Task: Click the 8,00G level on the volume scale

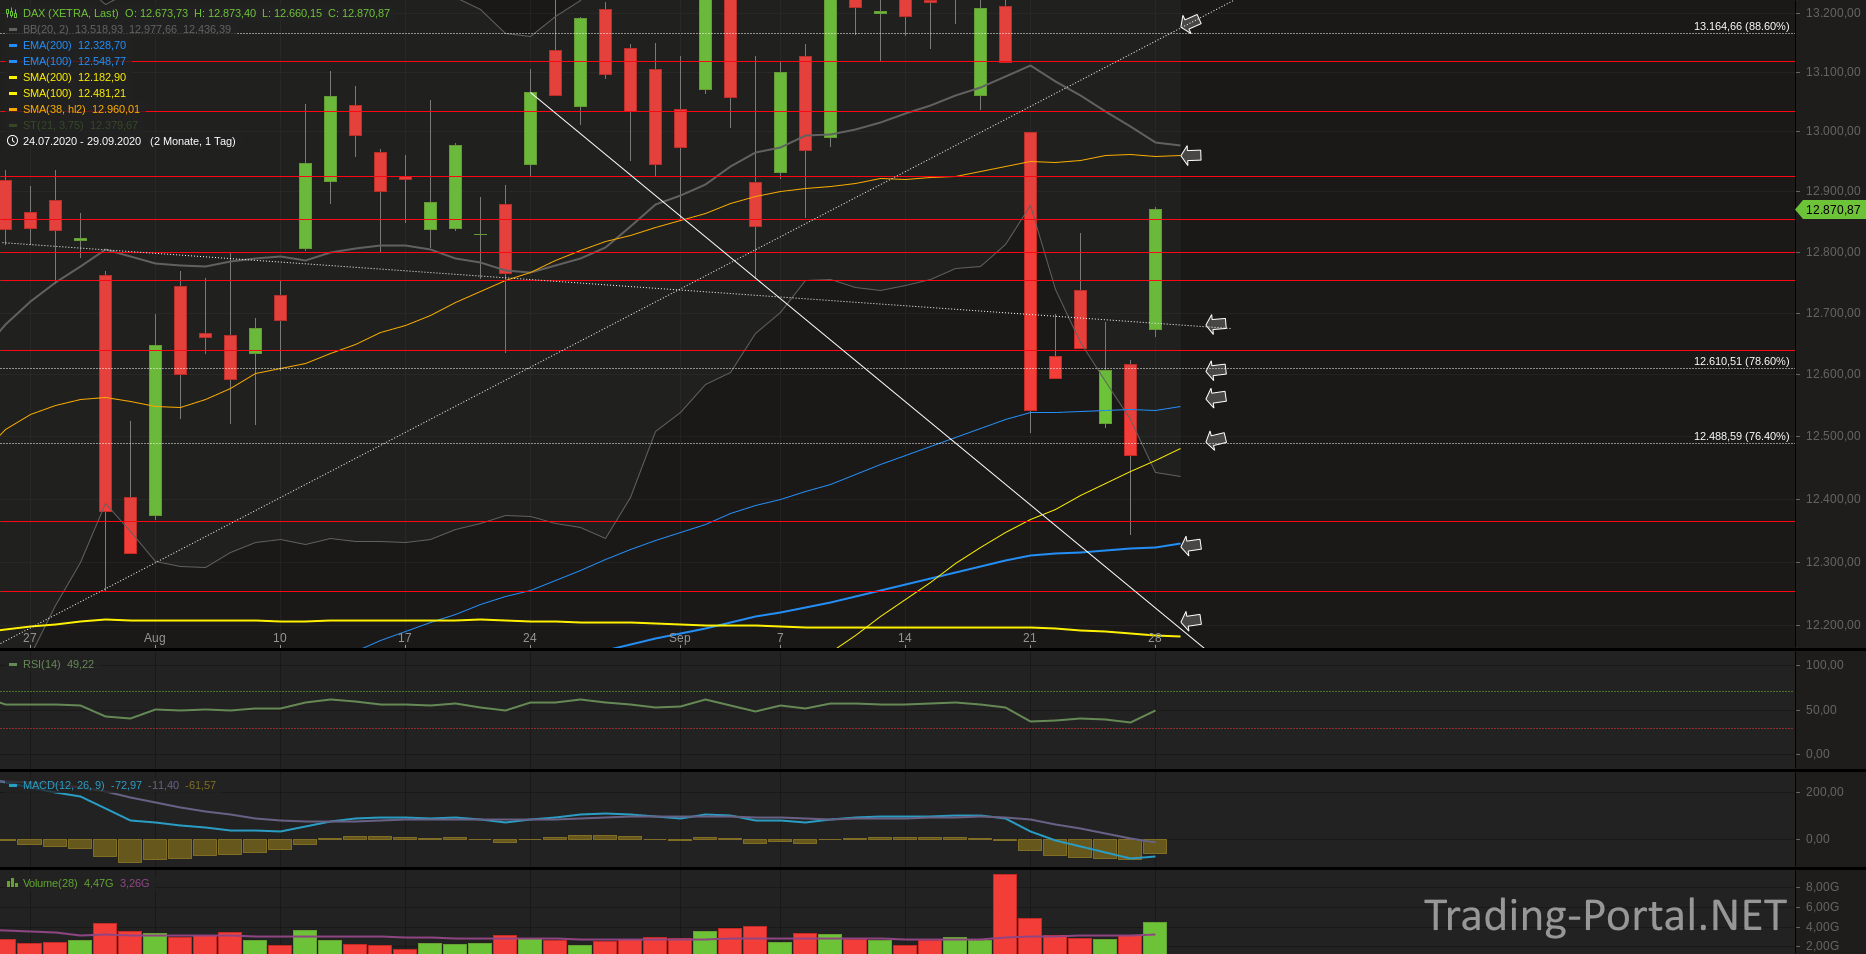Action: point(1822,887)
